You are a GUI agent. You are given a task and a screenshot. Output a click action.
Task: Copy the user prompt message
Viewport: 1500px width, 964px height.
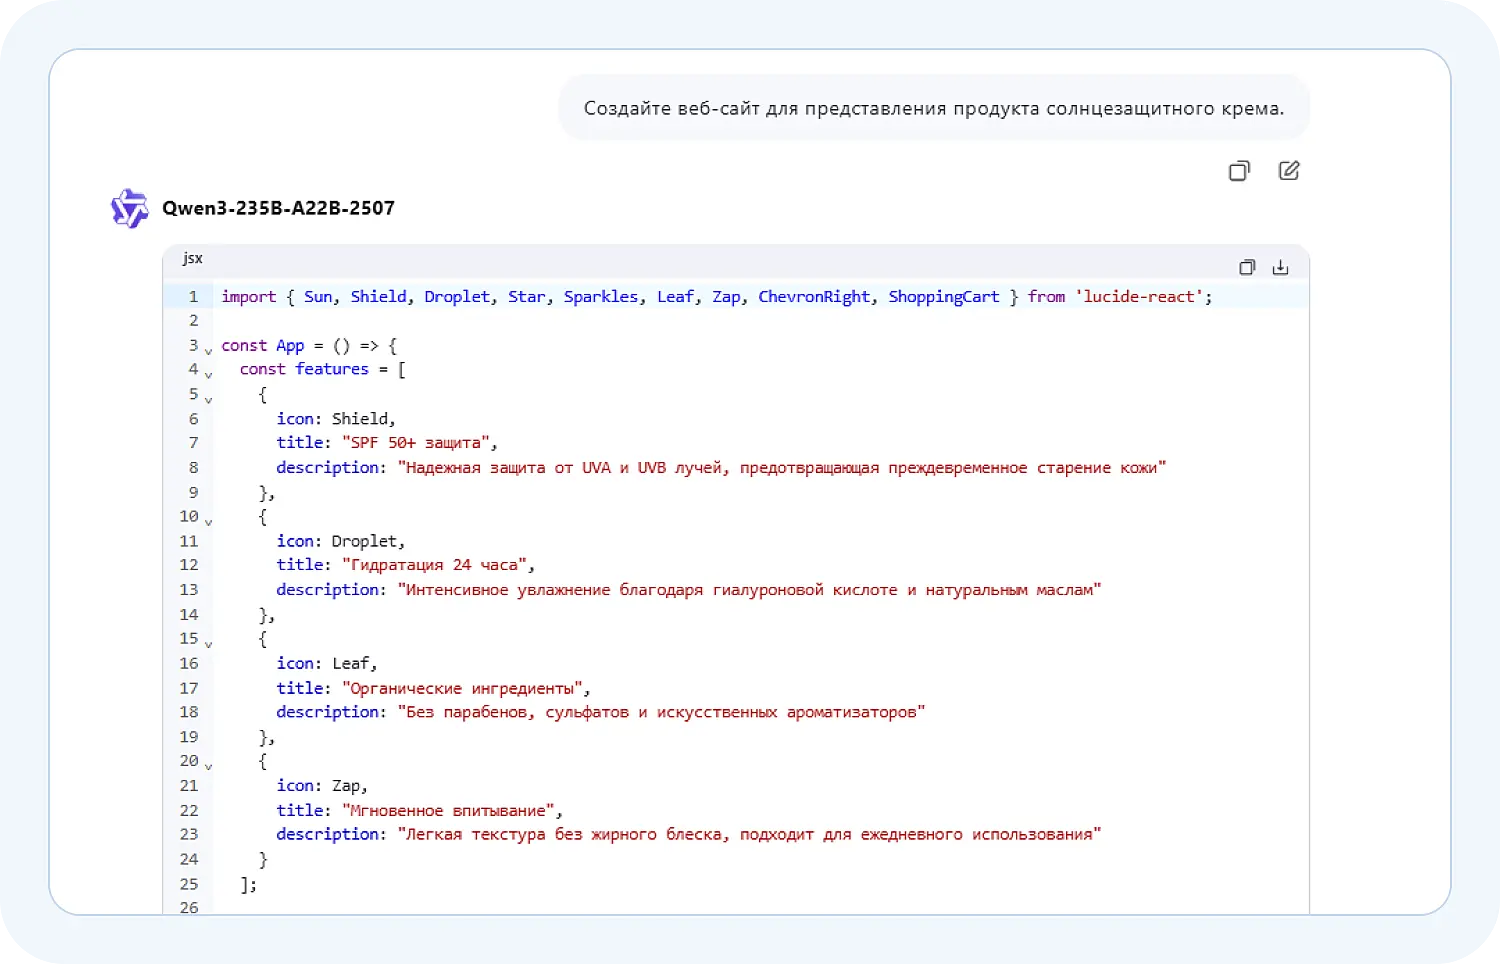pos(1239,171)
